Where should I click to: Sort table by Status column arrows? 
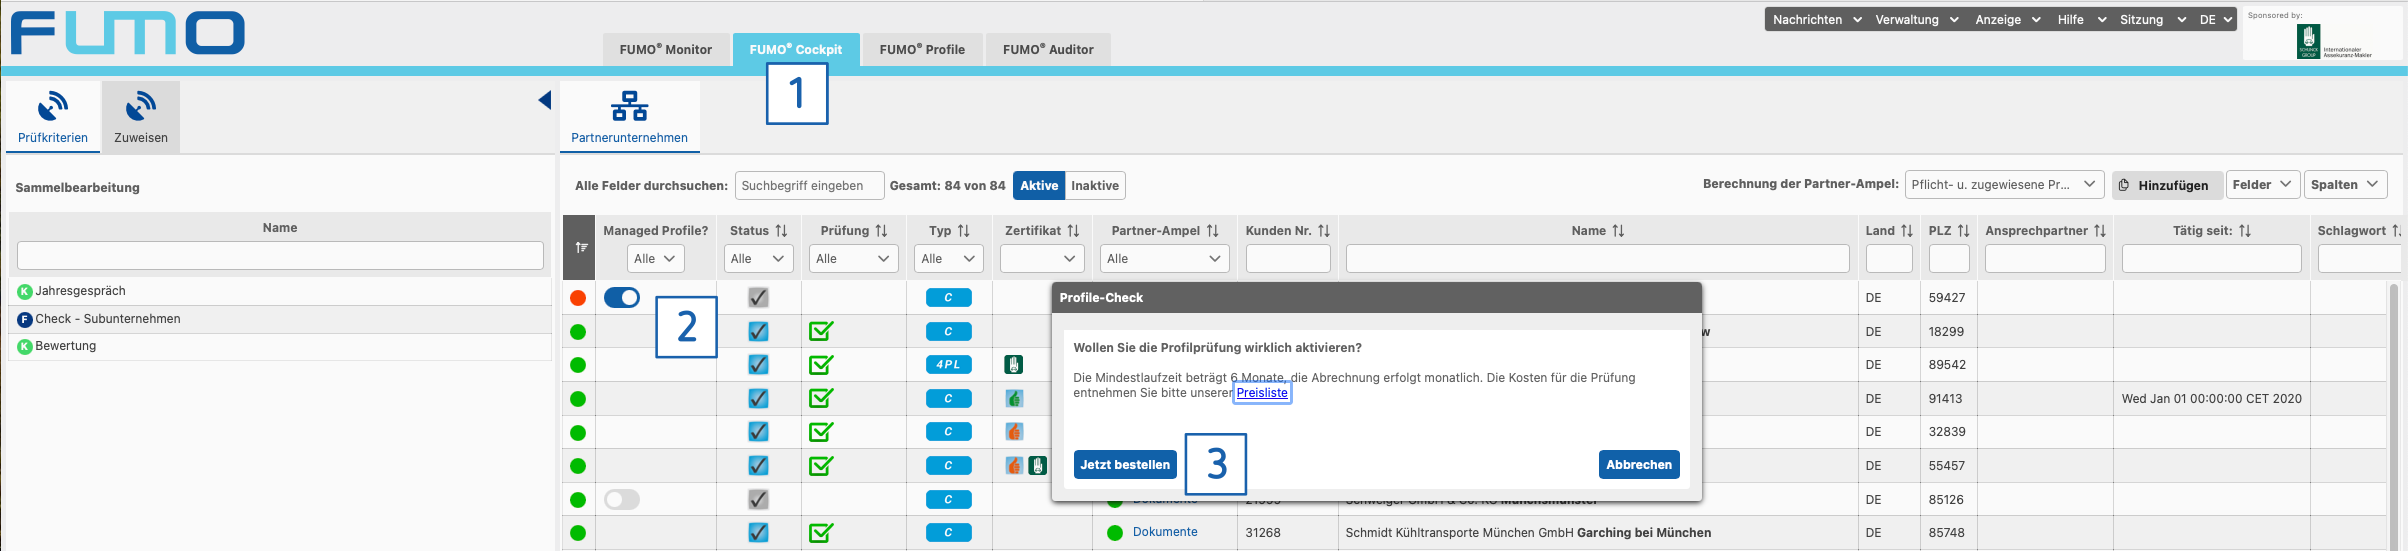tap(781, 231)
